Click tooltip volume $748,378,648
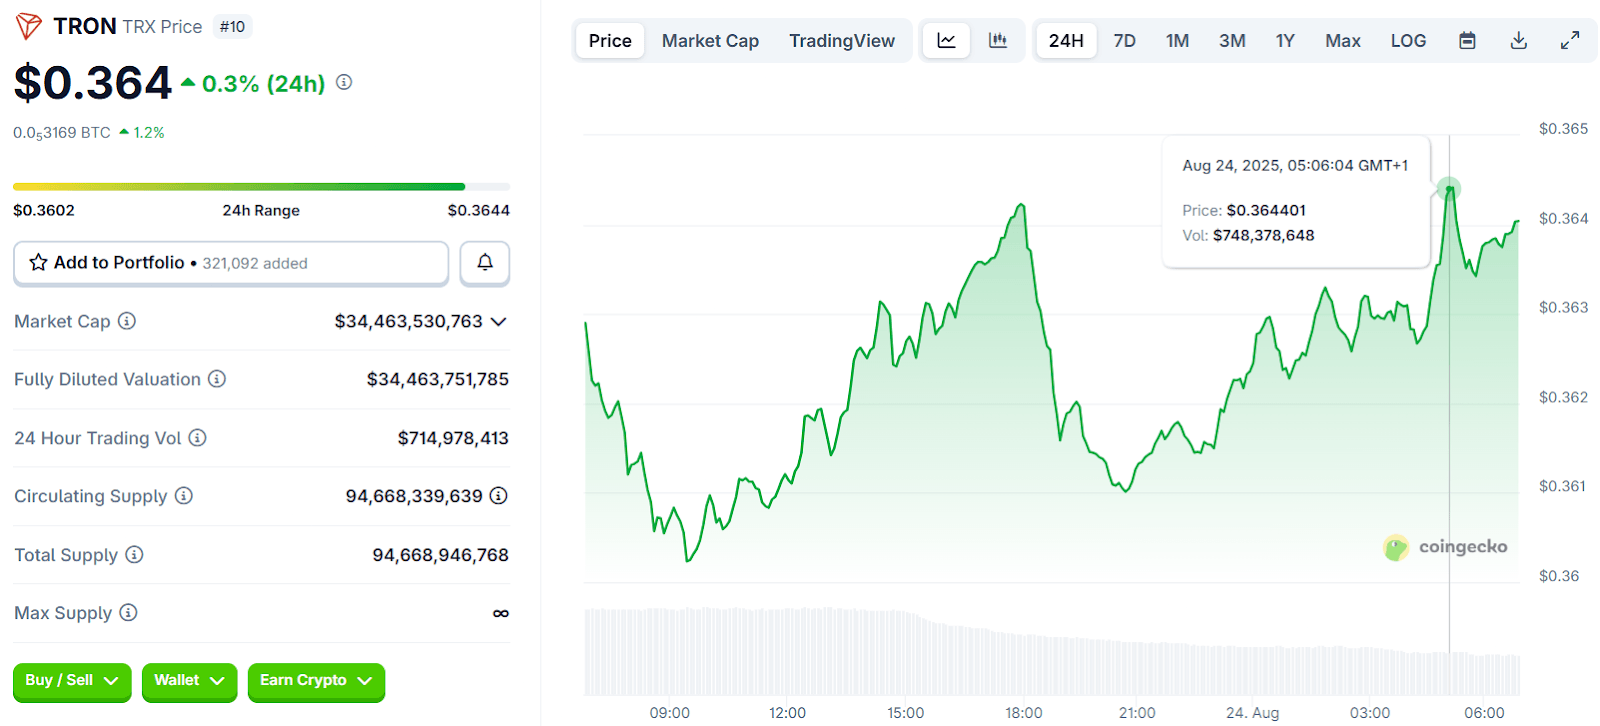The height and width of the screenshot is (726, 1600). 1264,235
